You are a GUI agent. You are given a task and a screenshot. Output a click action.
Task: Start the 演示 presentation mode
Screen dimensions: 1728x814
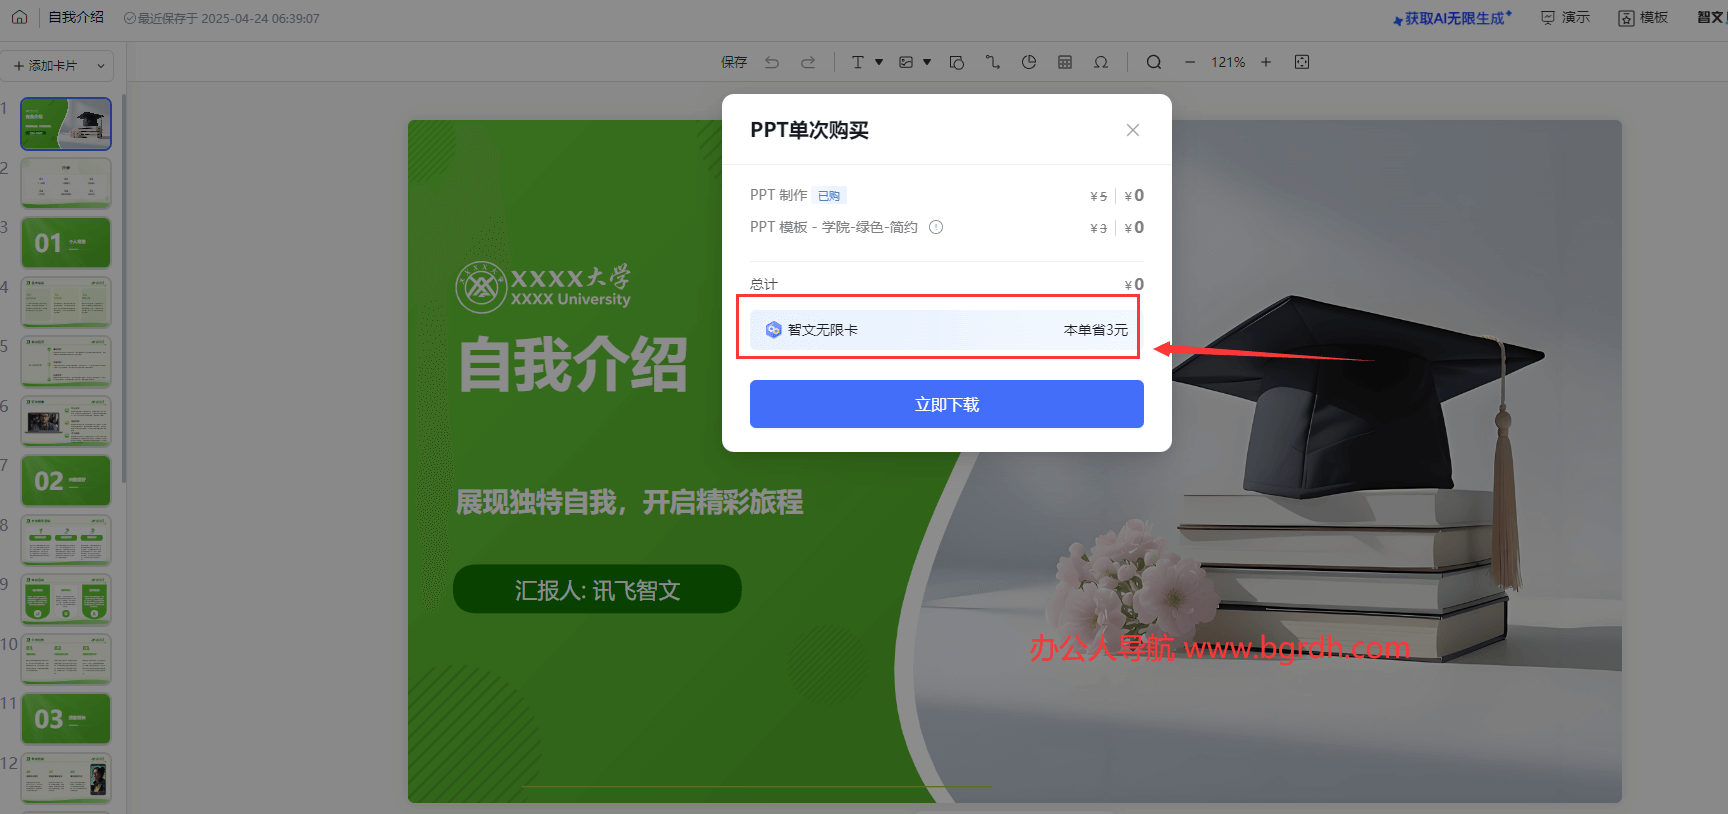(x=1566, y=18)
